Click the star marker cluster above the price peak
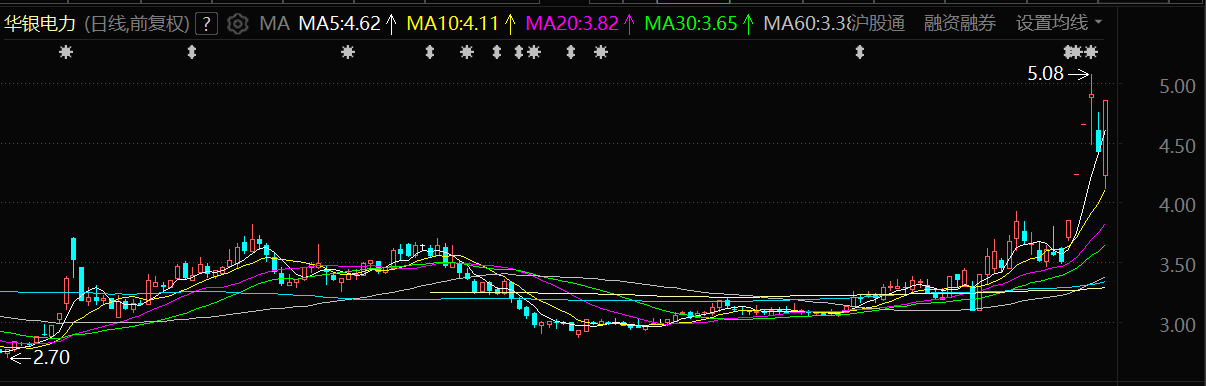 point(1080,52)
